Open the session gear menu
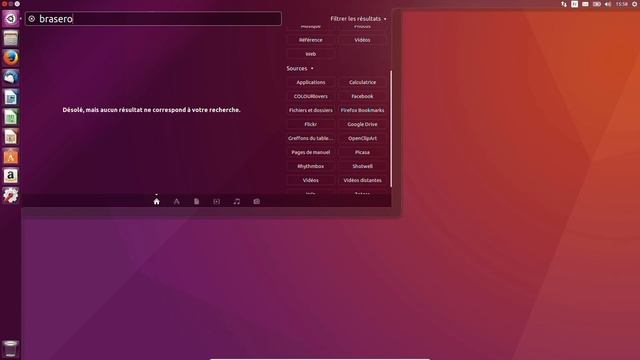 pos(635,4)
